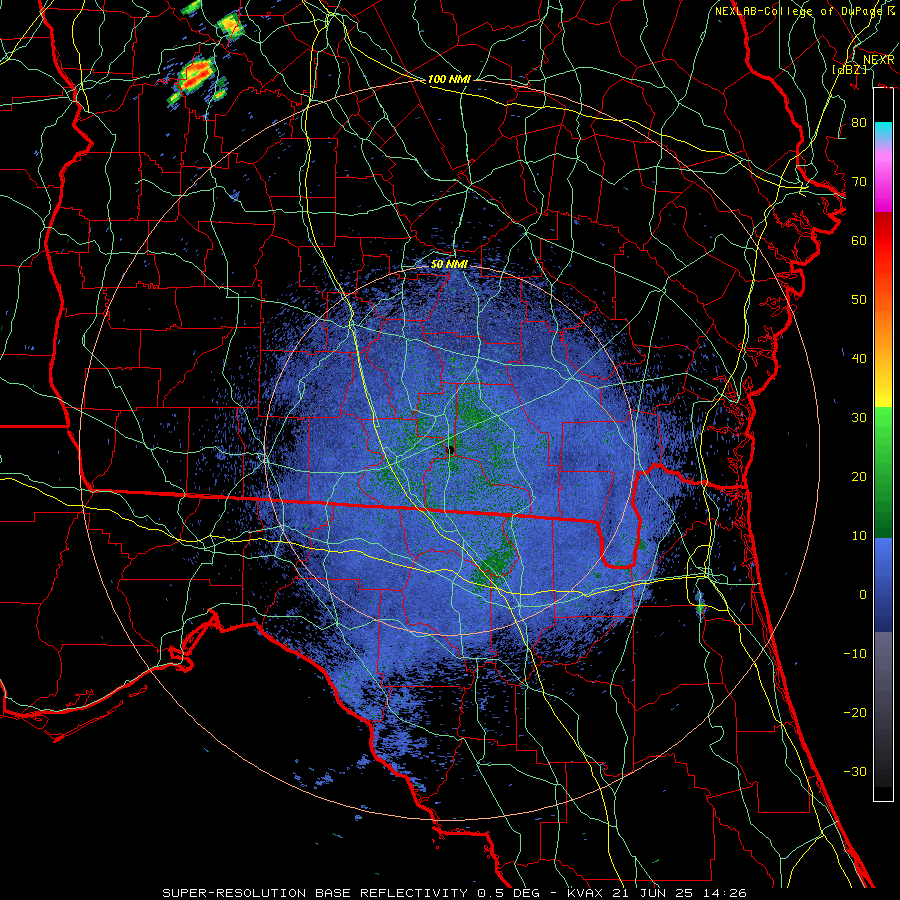Click the 30 dBZ scale label
This screenshot has height=900, width=900.
pos(859,418)
